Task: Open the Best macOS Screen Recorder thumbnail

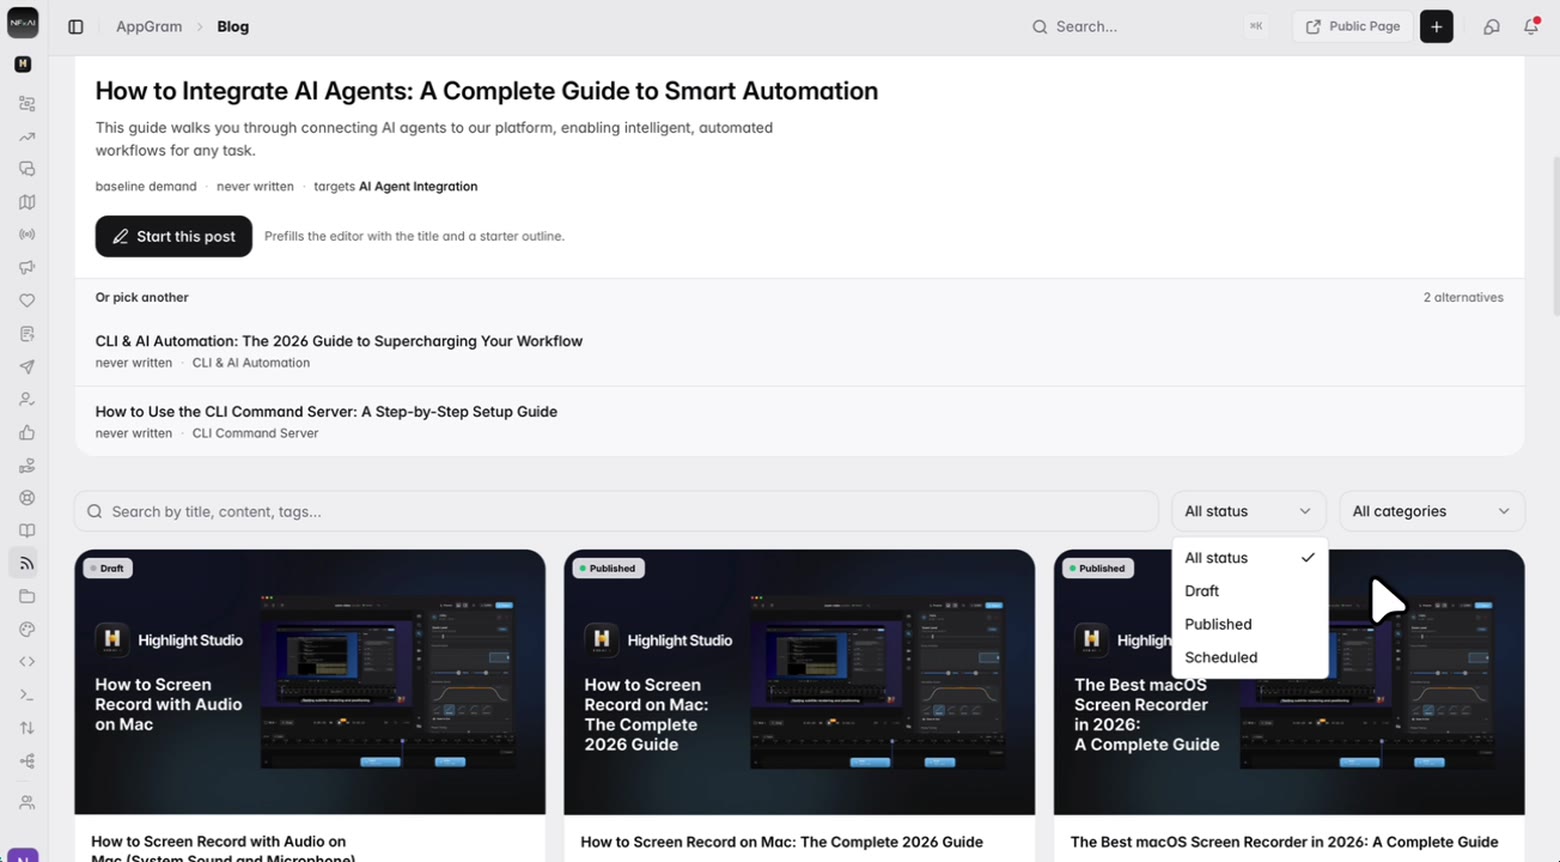Action: [1289, 682]
